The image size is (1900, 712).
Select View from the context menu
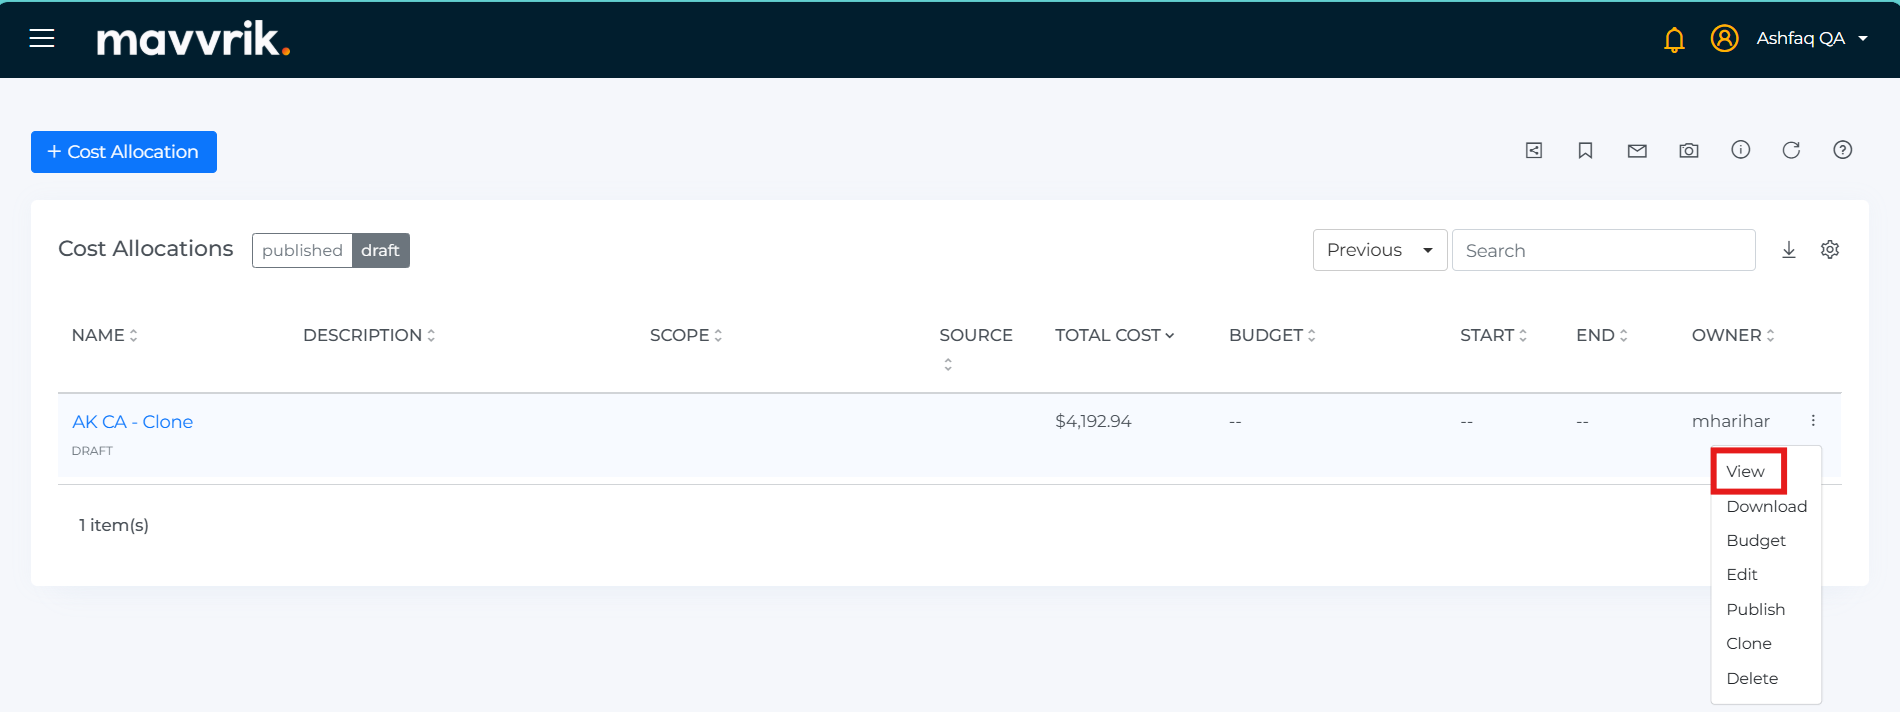1746,471
